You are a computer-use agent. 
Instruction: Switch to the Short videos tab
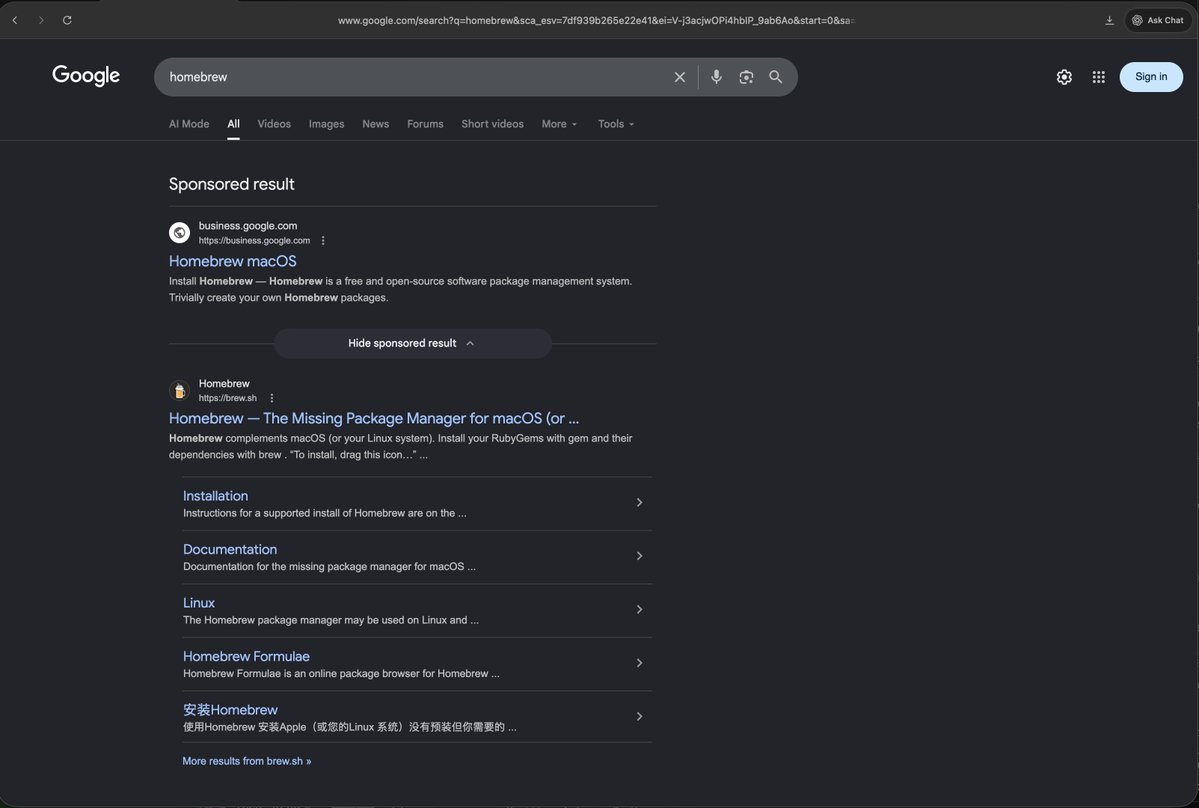coord(492,124)
